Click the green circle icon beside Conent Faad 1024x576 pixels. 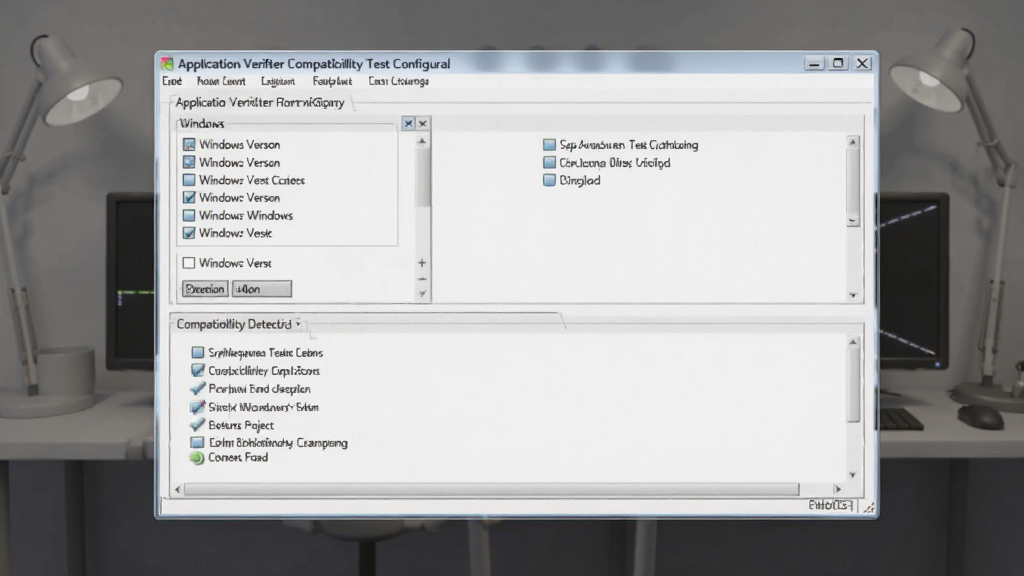click(197, 458)
